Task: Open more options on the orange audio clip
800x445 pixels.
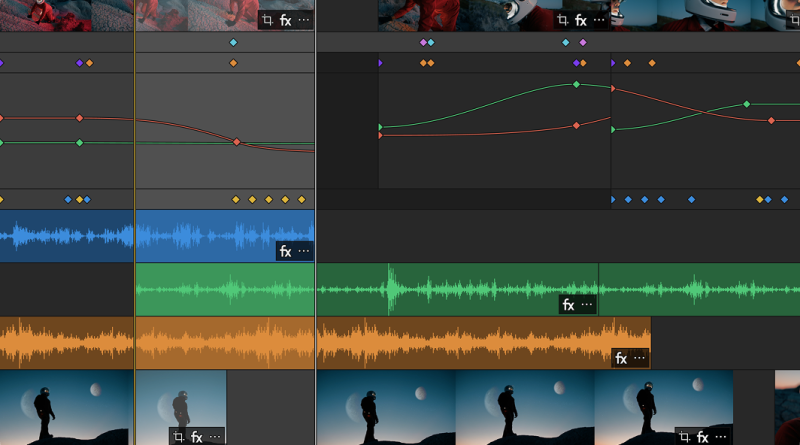Action: point(639,358)
